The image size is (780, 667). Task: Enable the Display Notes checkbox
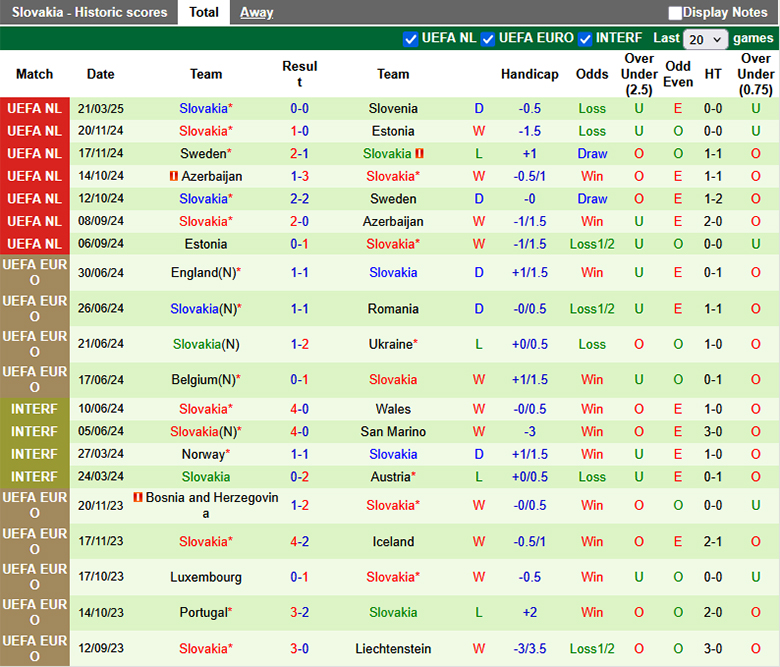675,13
